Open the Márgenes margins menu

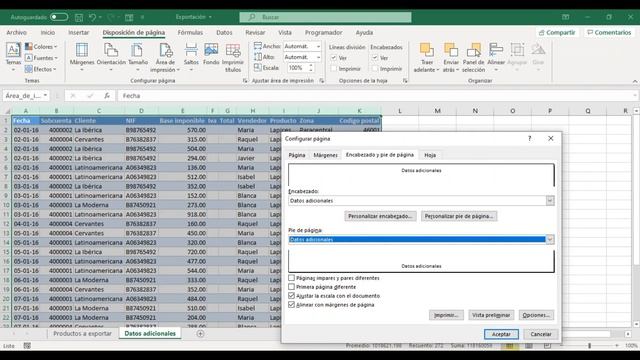(82, 57)
